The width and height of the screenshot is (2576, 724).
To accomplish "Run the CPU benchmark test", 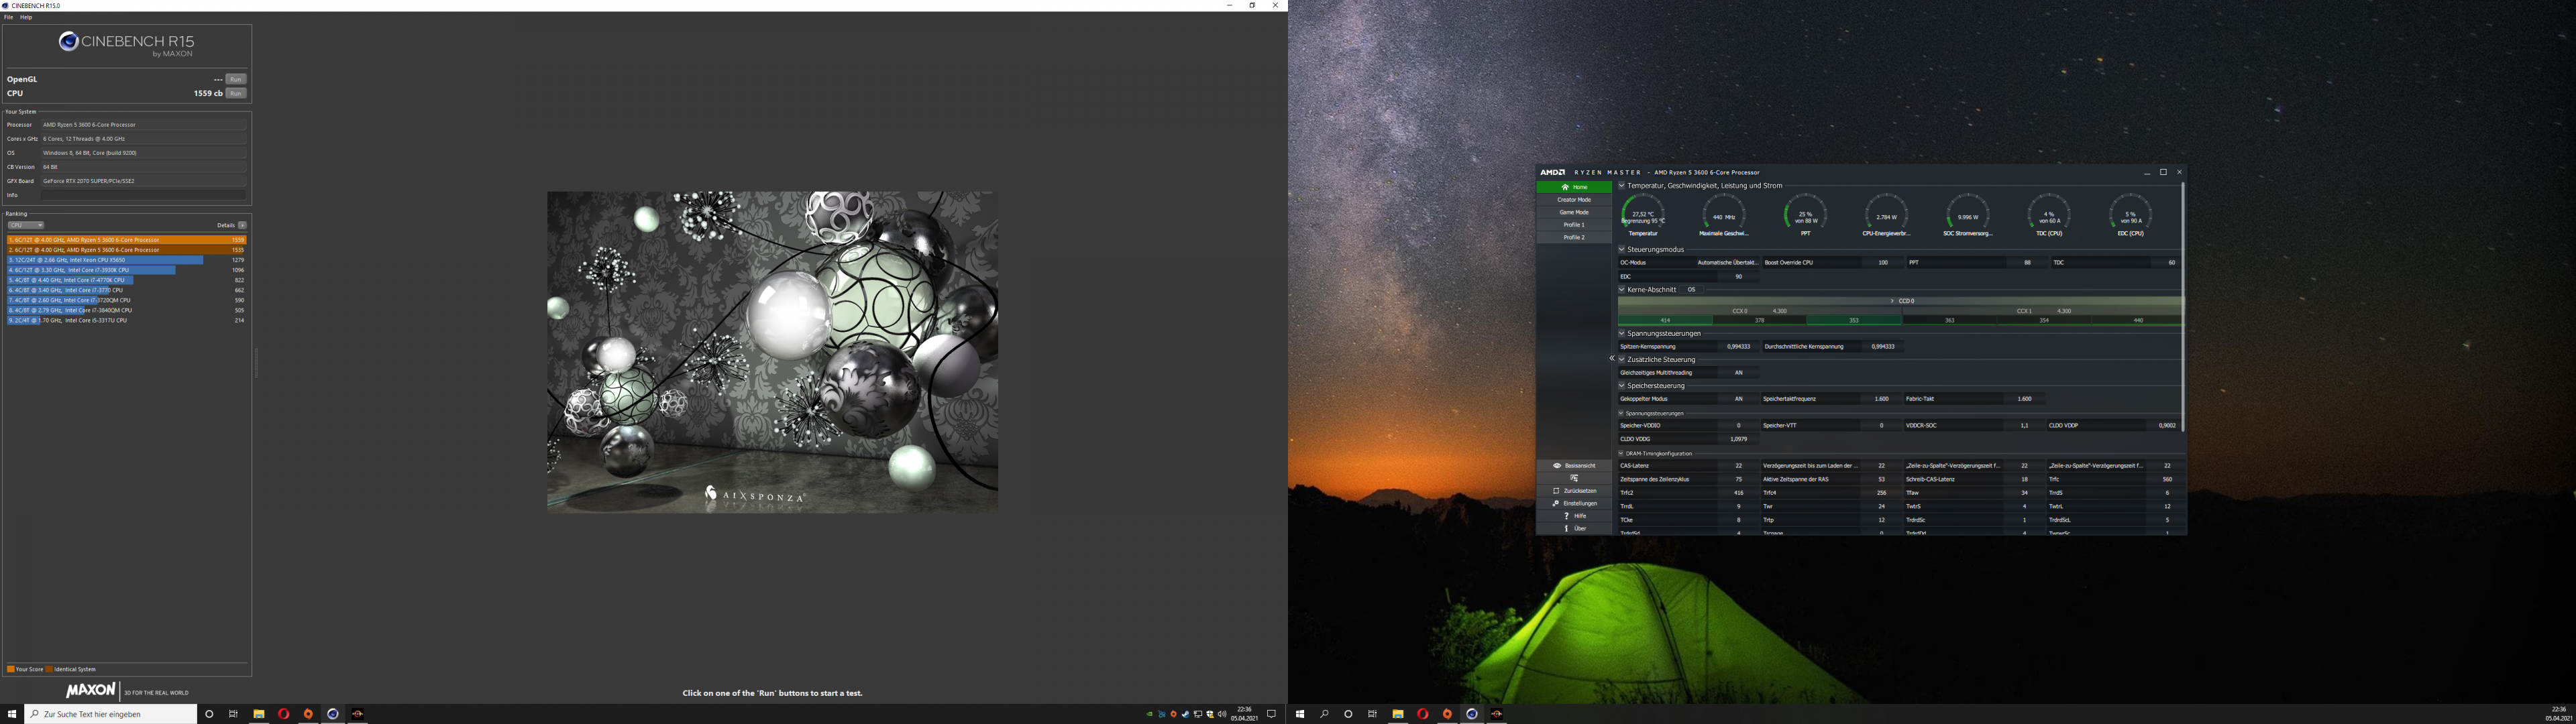I will coord(235,93).
